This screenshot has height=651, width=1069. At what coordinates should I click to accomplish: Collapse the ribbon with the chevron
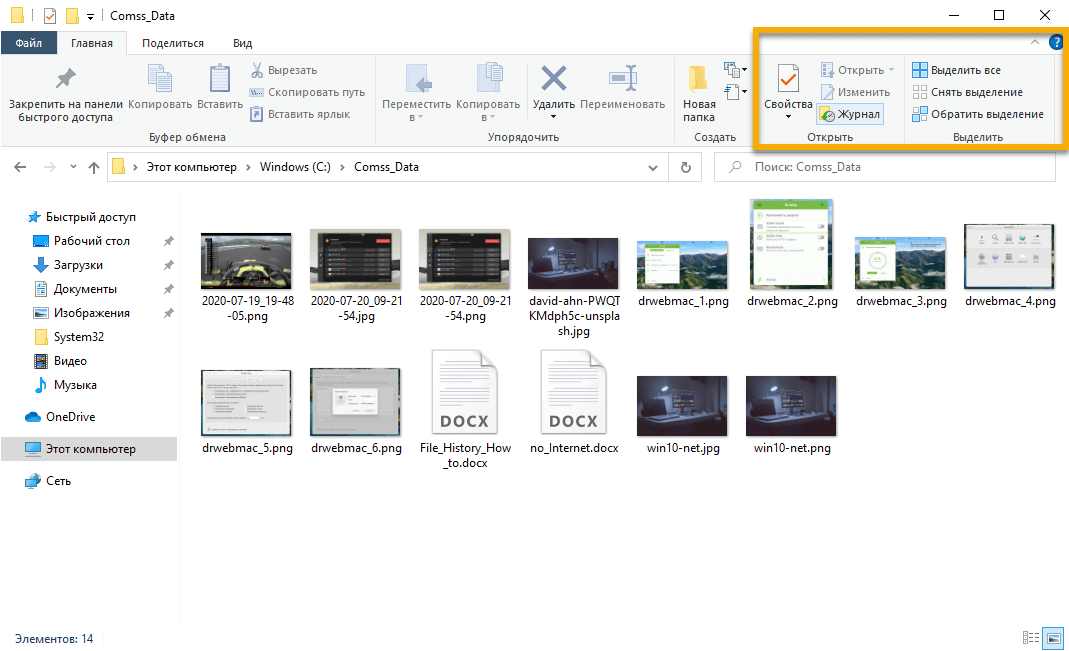[x=1034, y=42]
